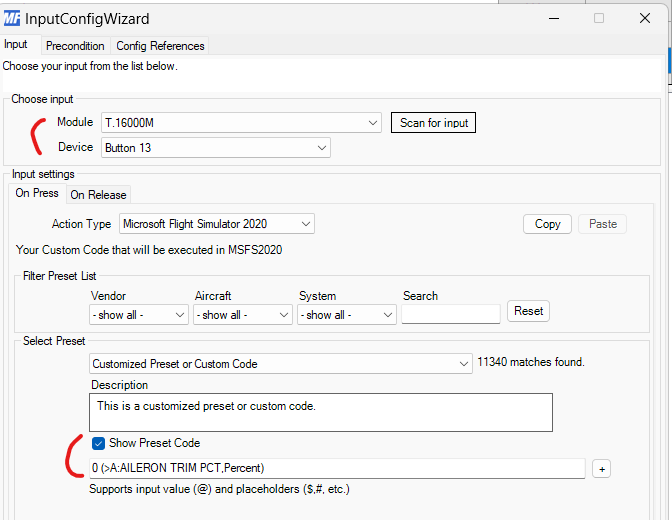Switch to the Config References tab
The height and width of the screenshot is (520, 672).
[x=160, y=46]
